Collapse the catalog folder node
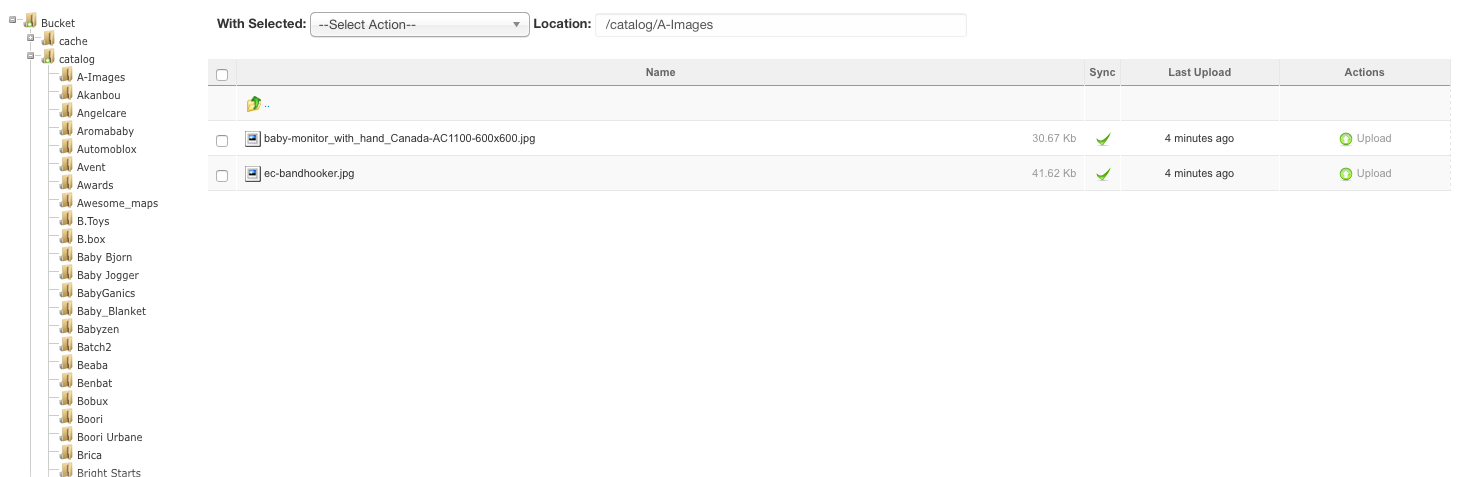The height and width of the screenshot is (477, 1469). click(31, 56)
